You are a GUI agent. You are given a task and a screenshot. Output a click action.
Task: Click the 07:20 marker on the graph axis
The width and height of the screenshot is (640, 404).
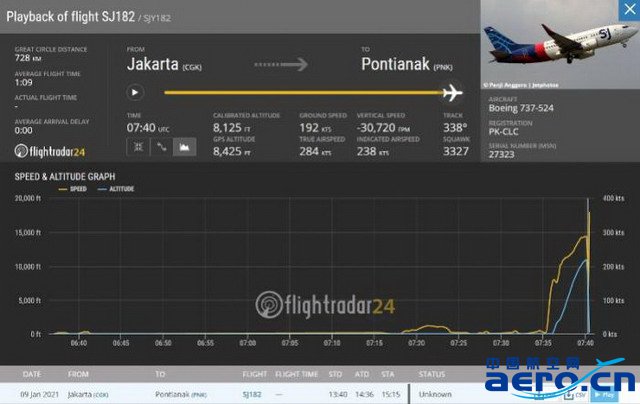pos(416,343)
